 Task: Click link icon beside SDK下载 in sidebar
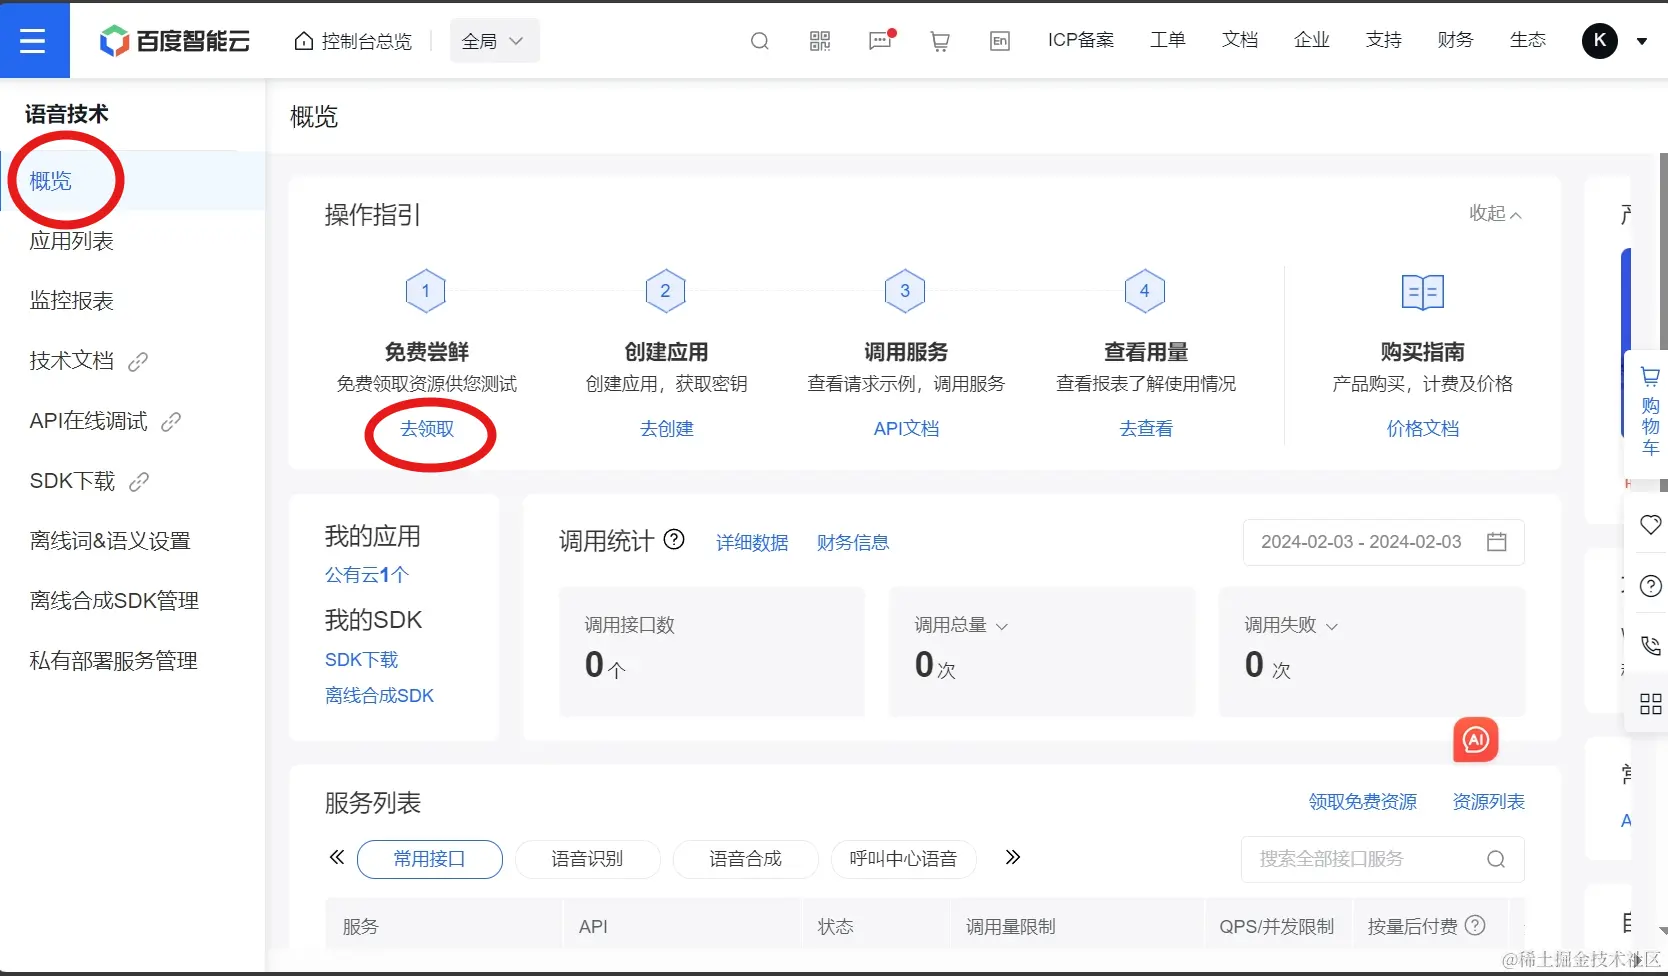click(139, 481)
